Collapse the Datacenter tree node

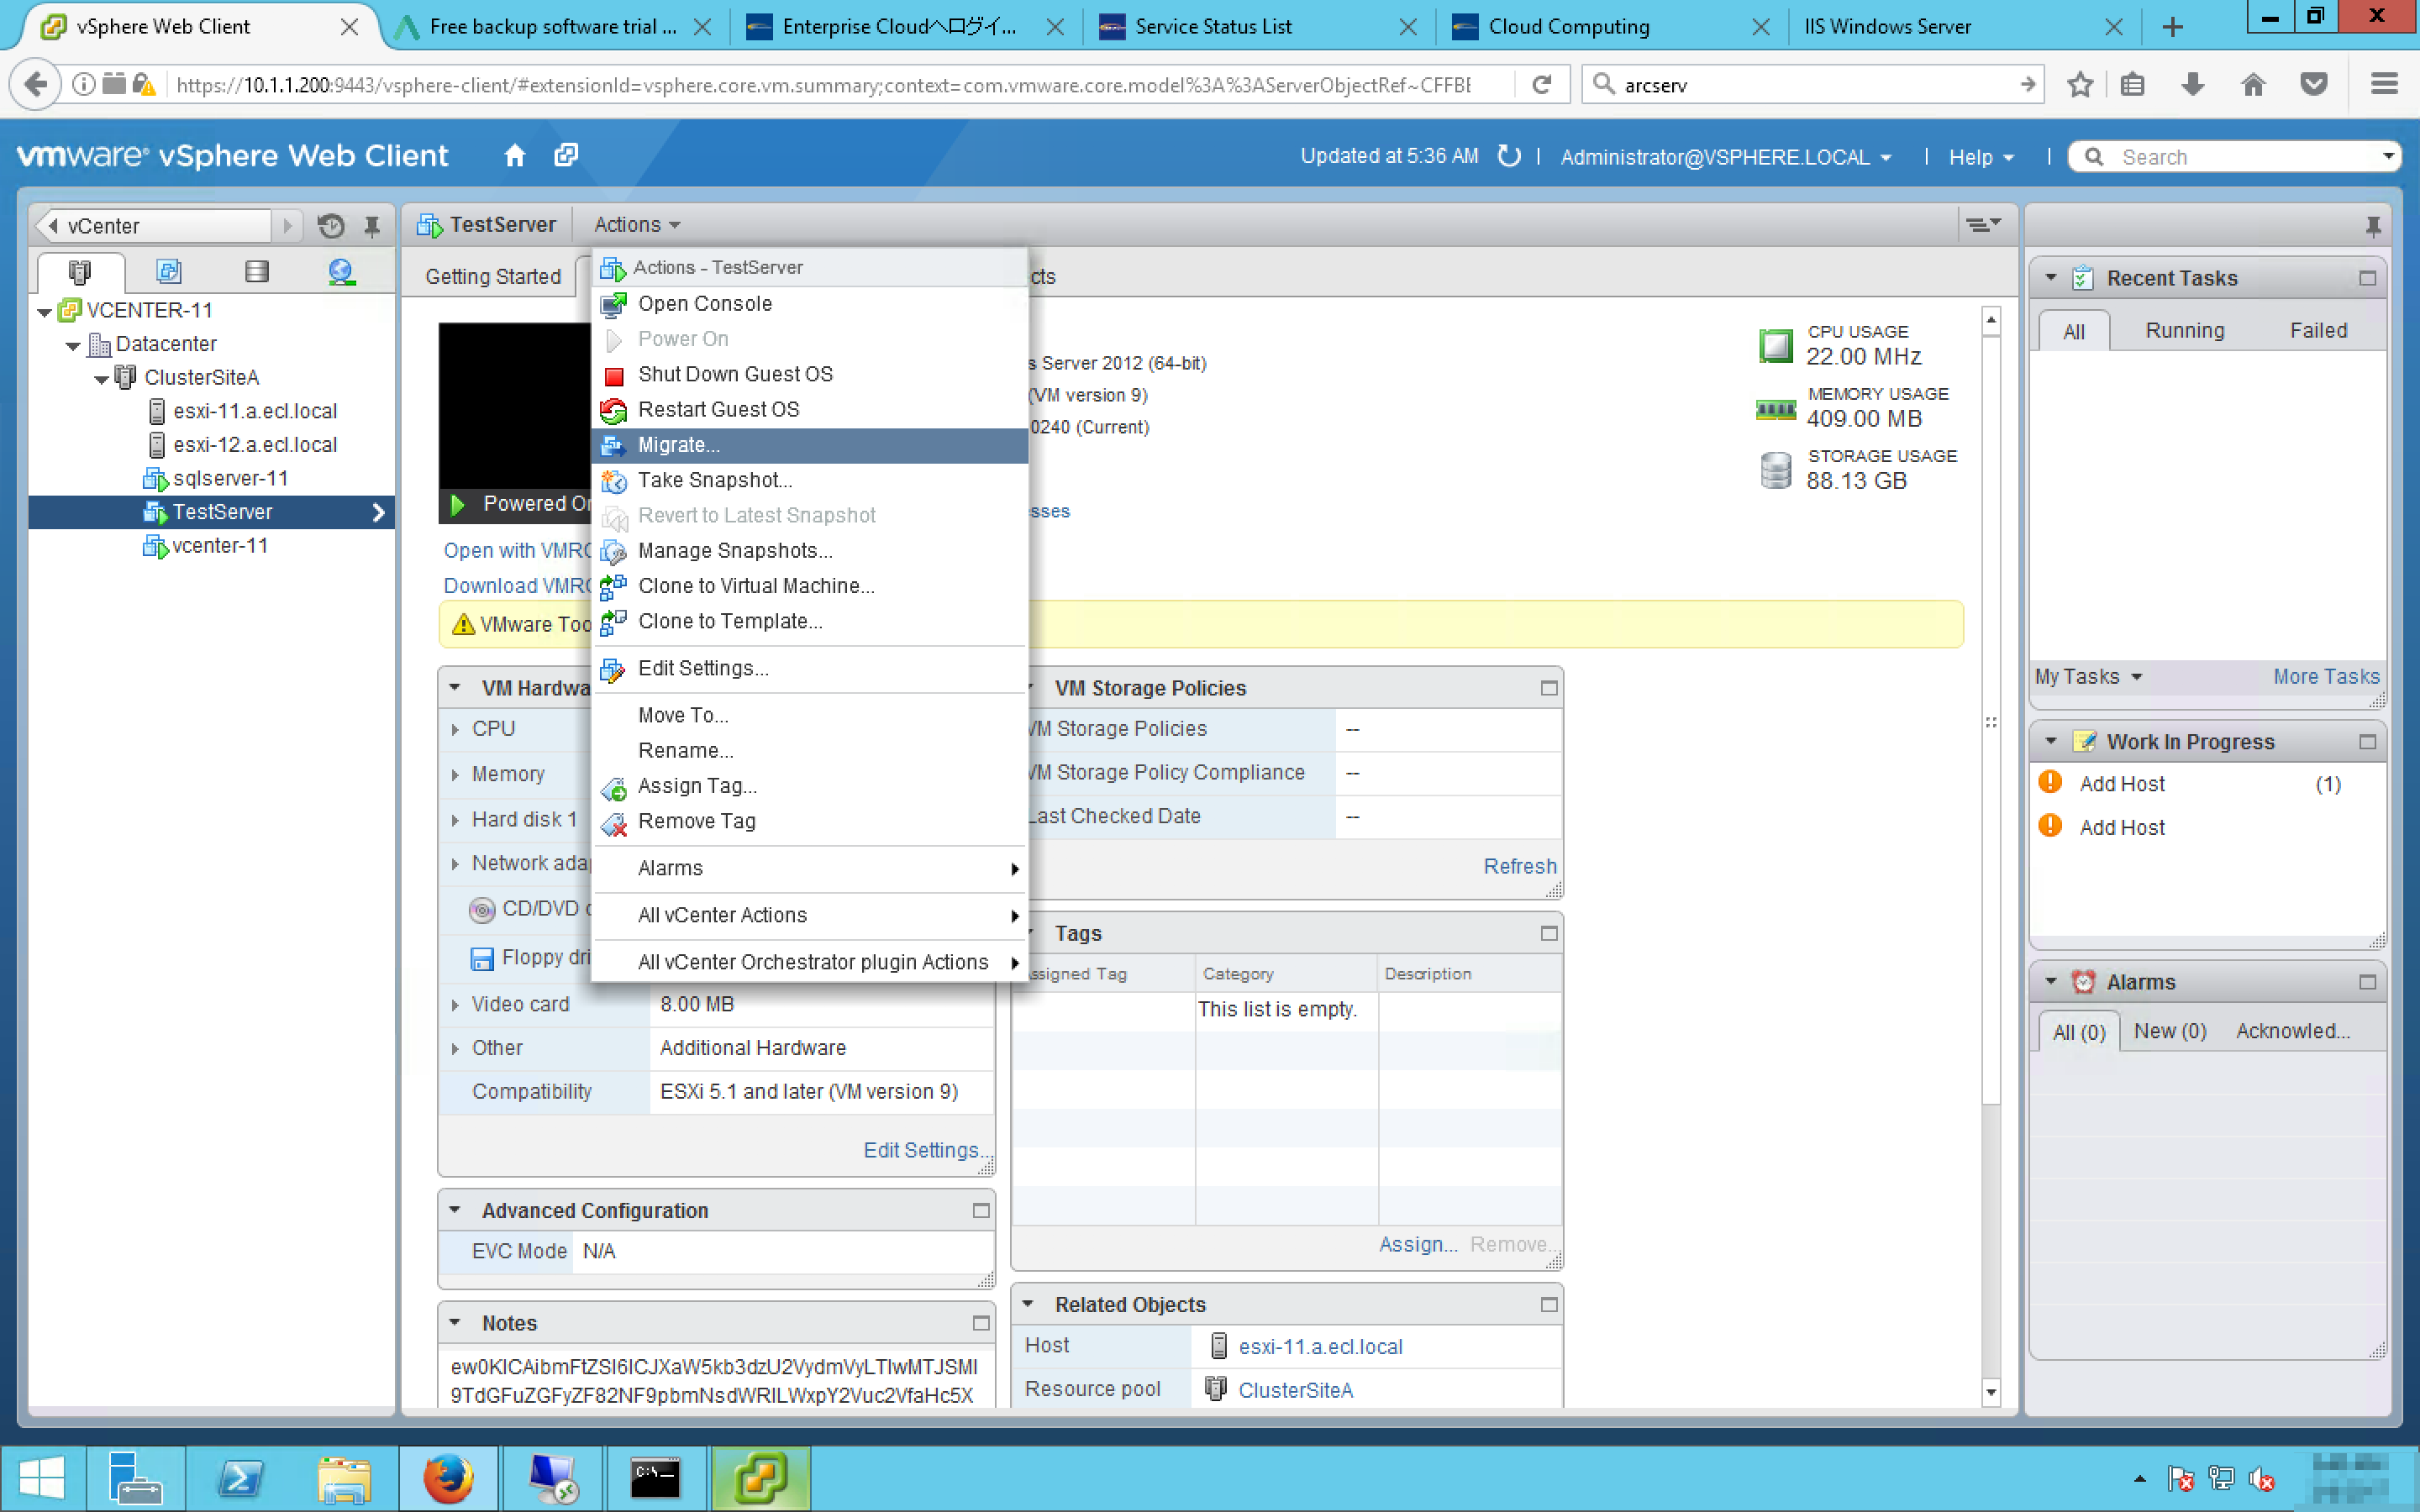click(73, 346)
